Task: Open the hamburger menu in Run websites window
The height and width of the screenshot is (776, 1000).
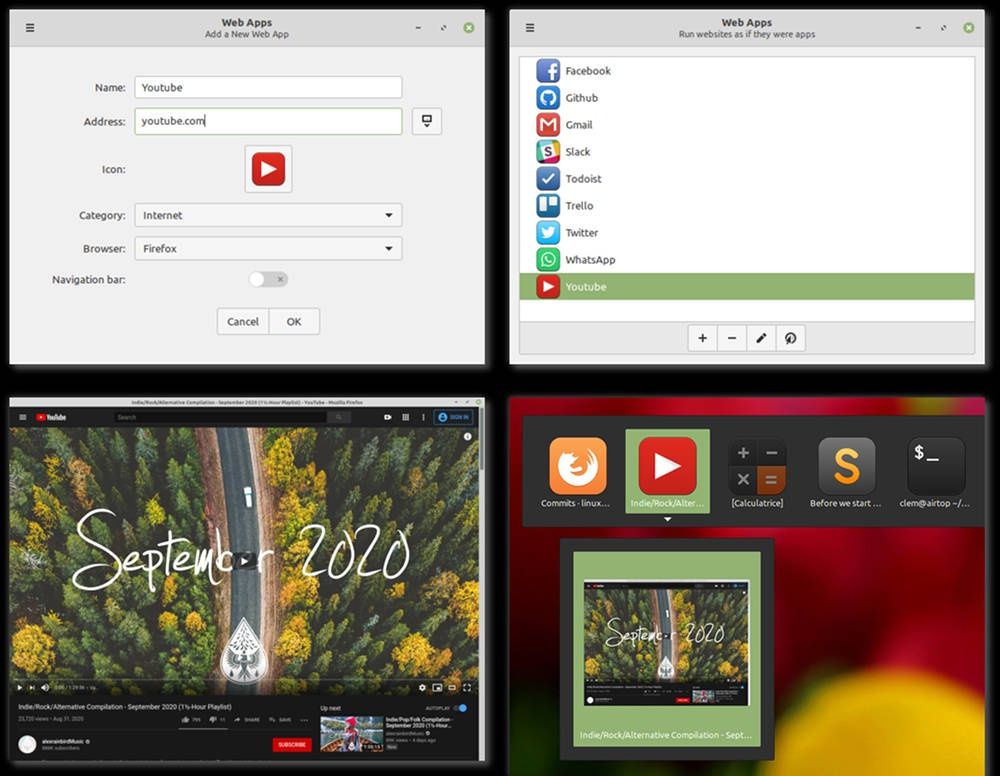Action: (x=530, y=27)
